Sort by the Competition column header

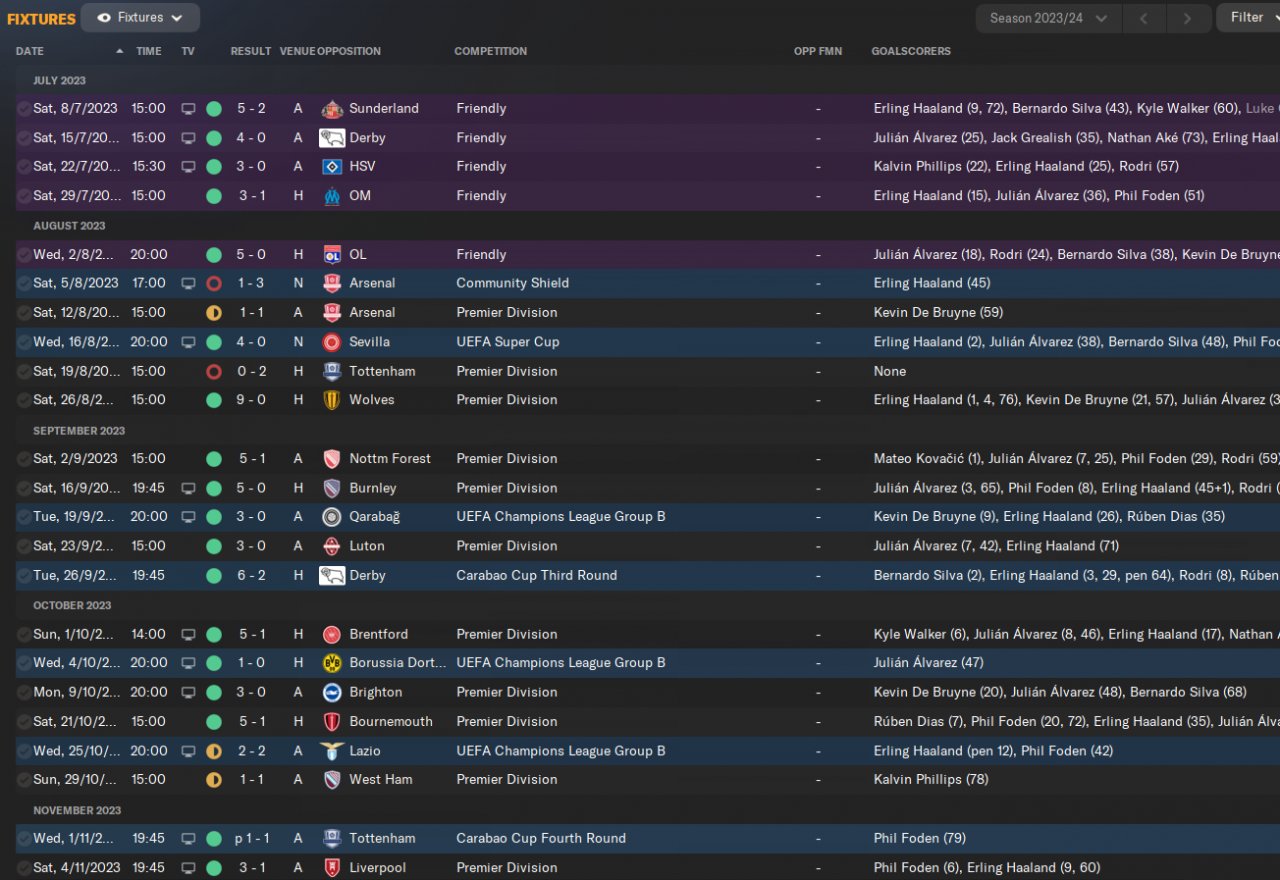490,51
